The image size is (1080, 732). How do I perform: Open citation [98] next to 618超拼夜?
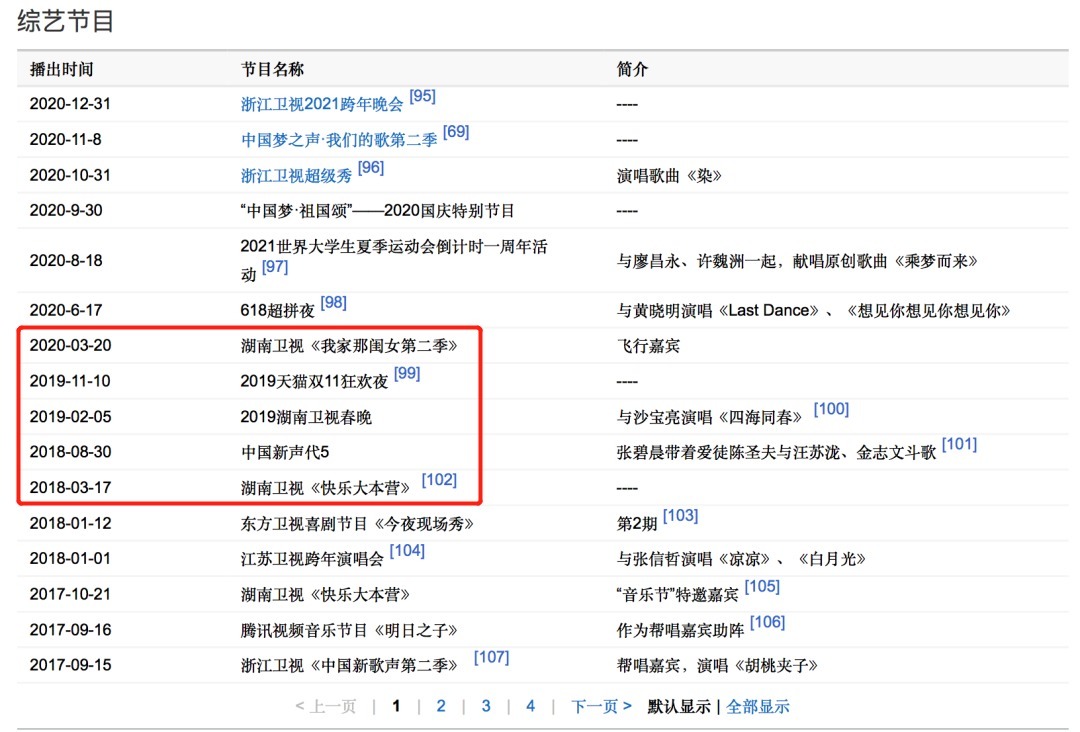[333, 302]
